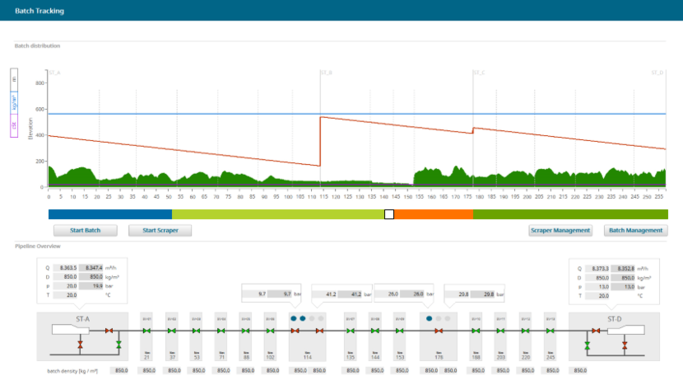Click second blue indicator dot at km 114
This screenshot has width=683, height=385.
pos(303,318)
